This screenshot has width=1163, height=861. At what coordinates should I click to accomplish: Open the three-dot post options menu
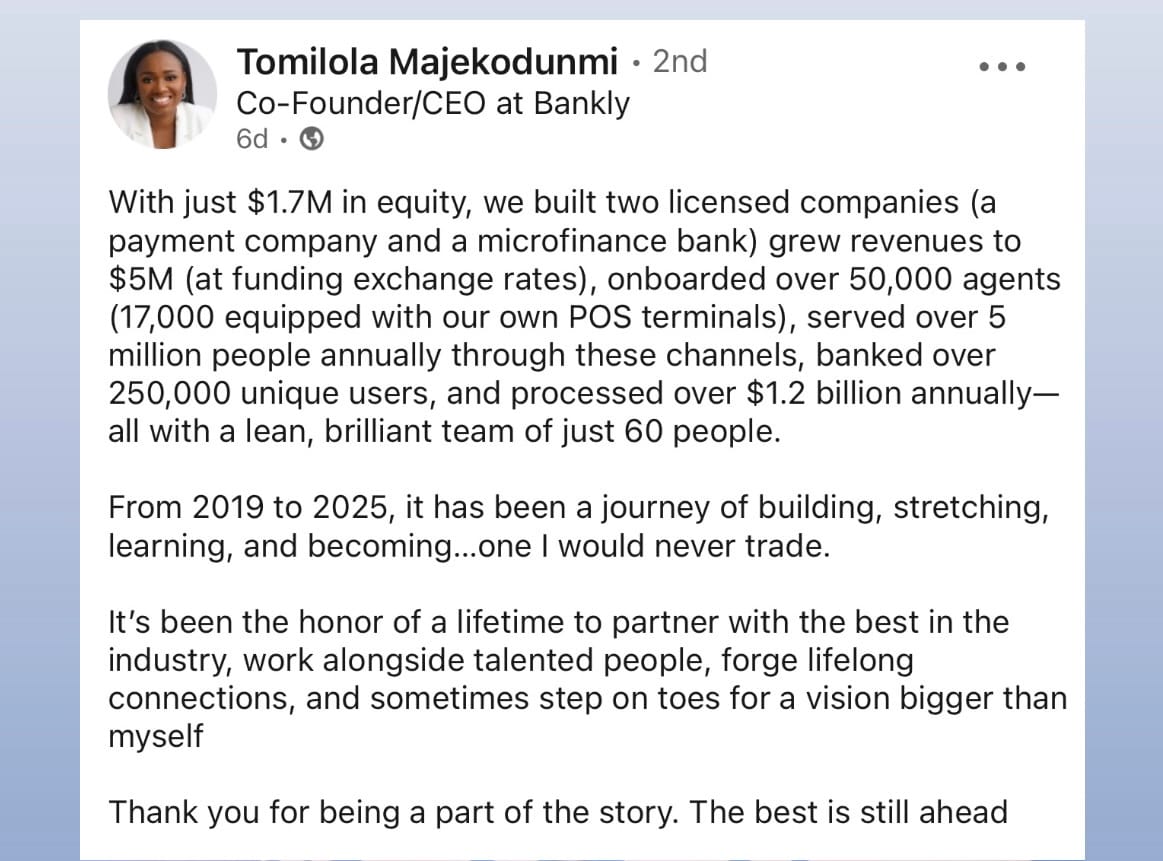point(1002,67)
